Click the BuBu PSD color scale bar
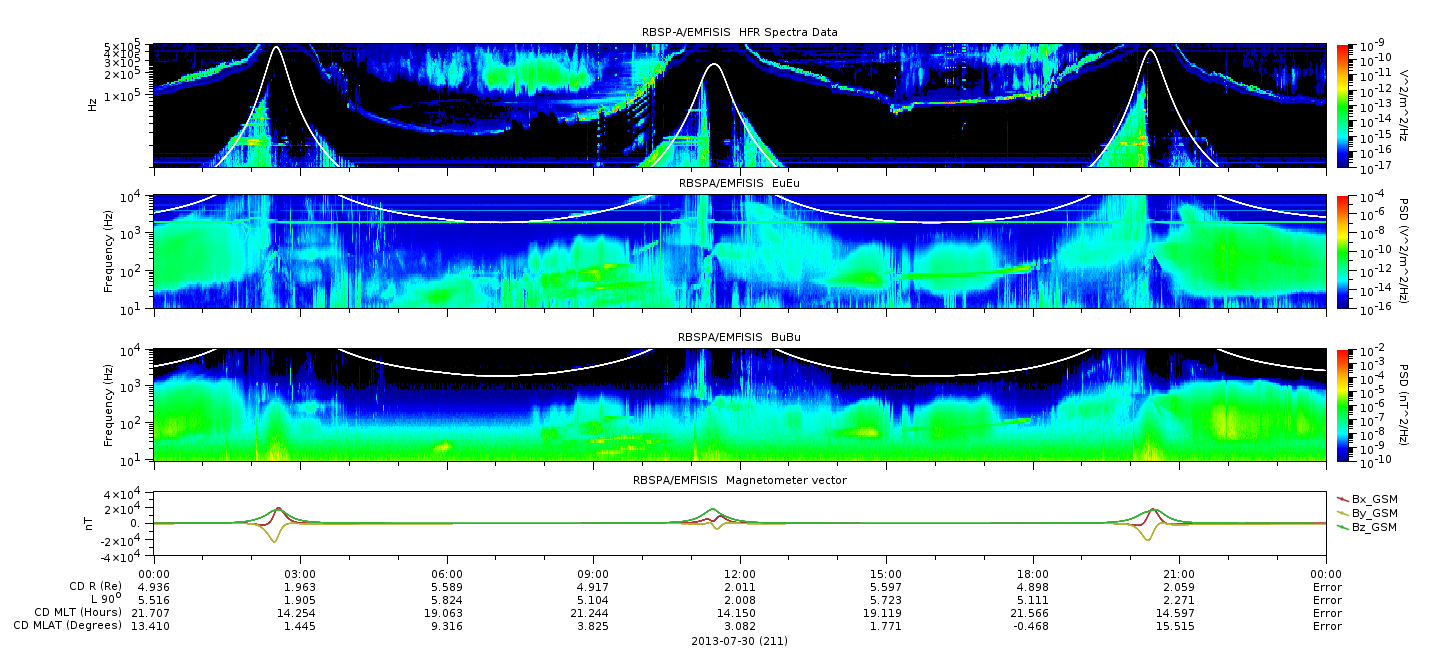Image resolution: width=1447 pixels, height=658 pixels. [x=1343, y=405]
